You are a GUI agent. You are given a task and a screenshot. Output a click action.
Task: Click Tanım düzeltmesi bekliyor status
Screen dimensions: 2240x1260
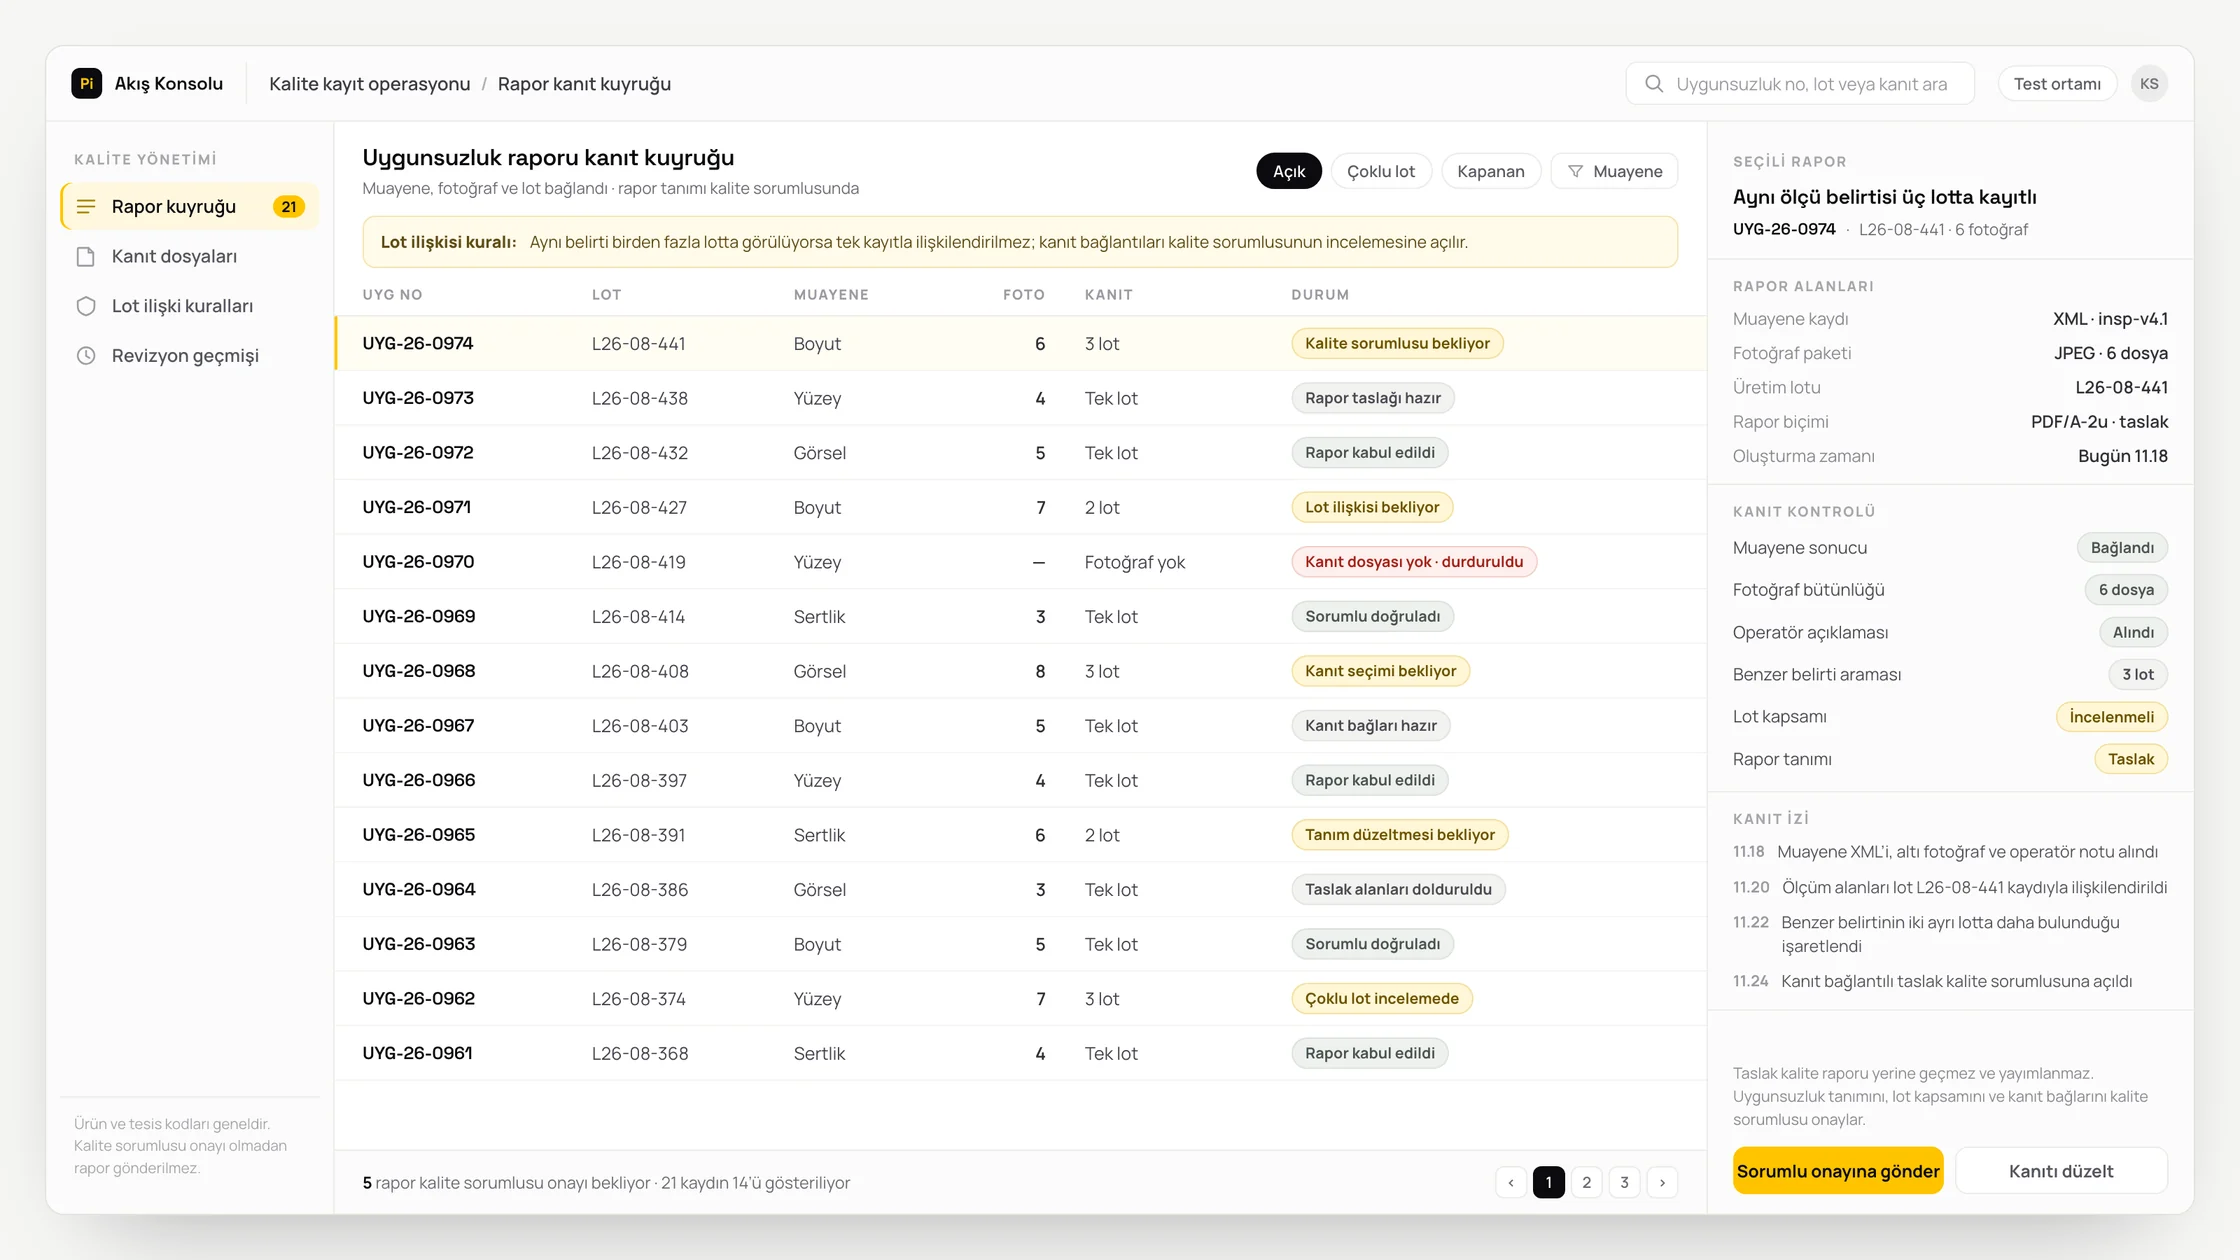point(1399,835)
